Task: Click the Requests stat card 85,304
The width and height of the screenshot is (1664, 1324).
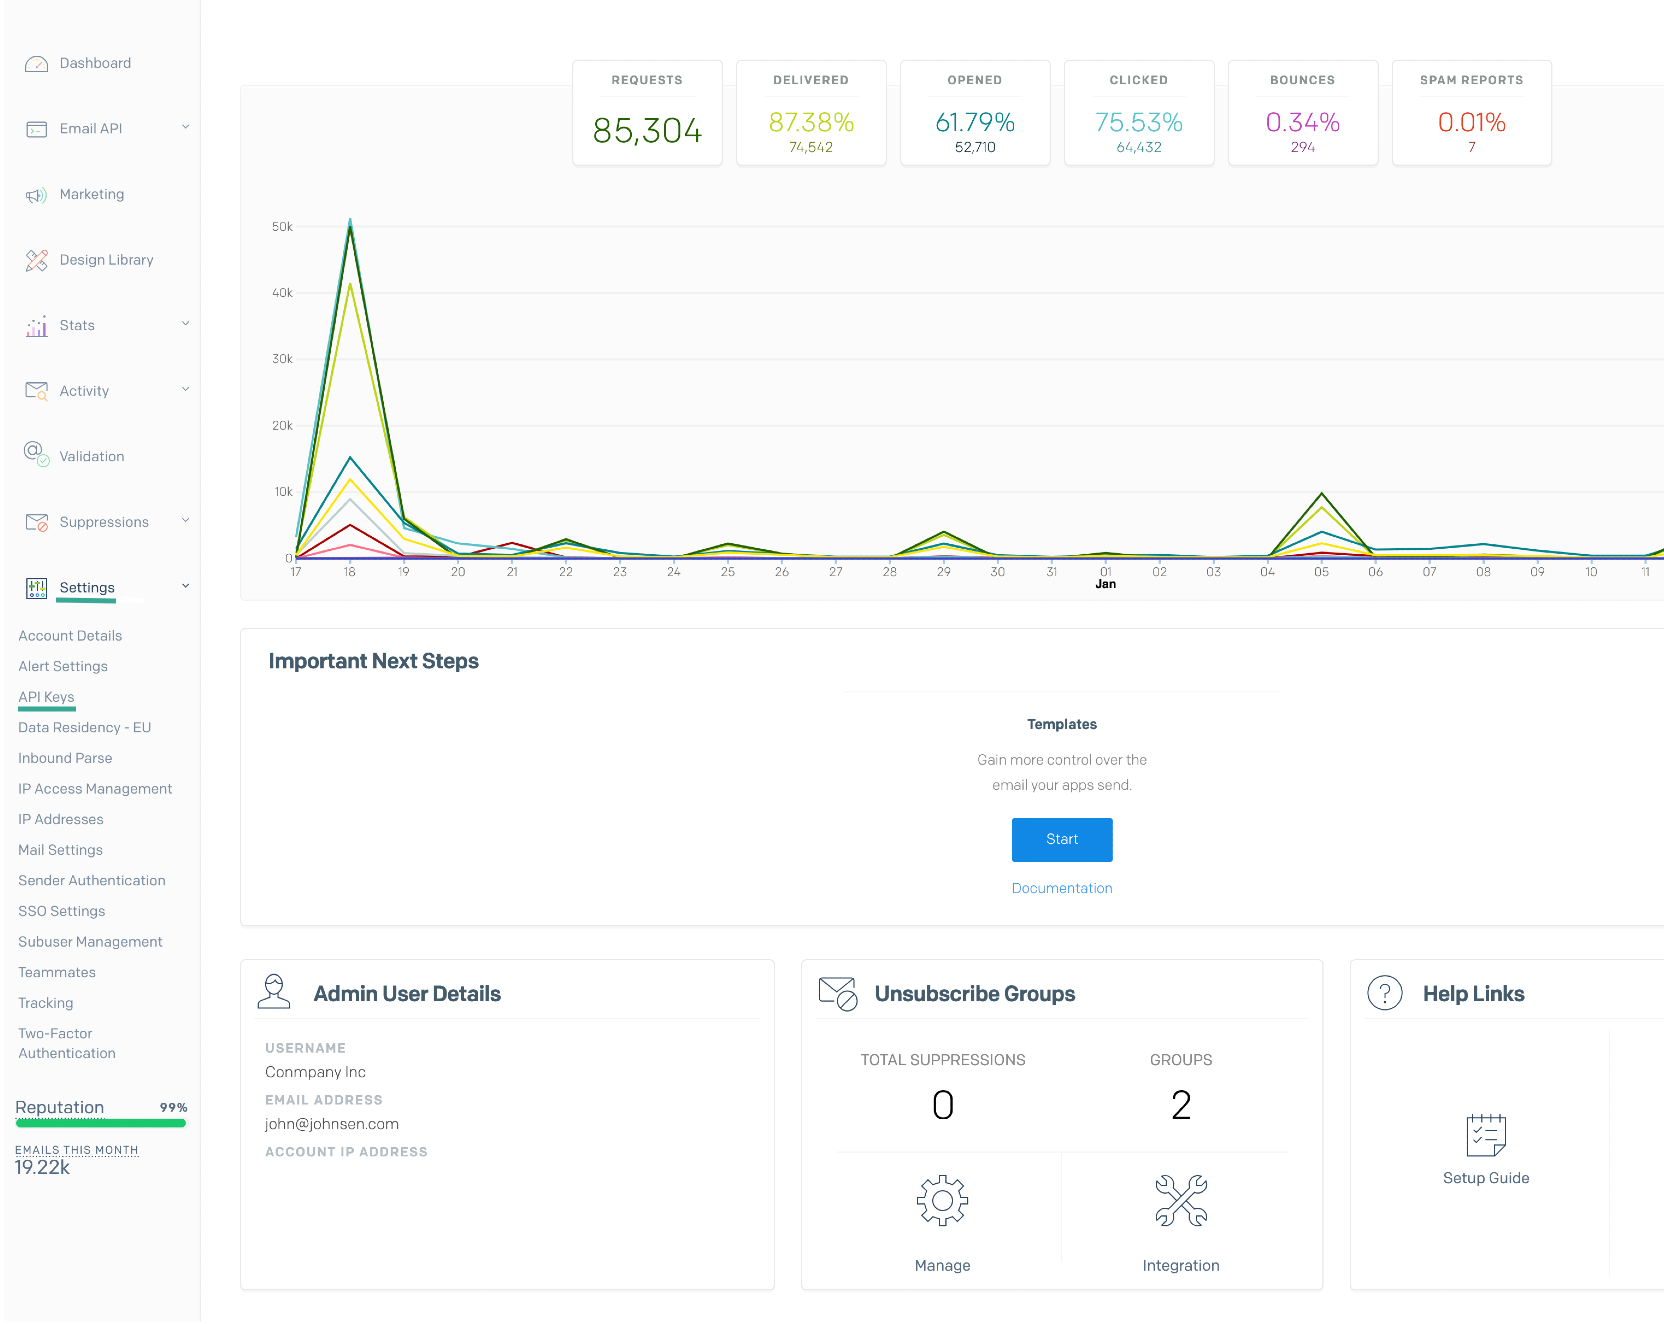Action: click(x=647, y=113)
